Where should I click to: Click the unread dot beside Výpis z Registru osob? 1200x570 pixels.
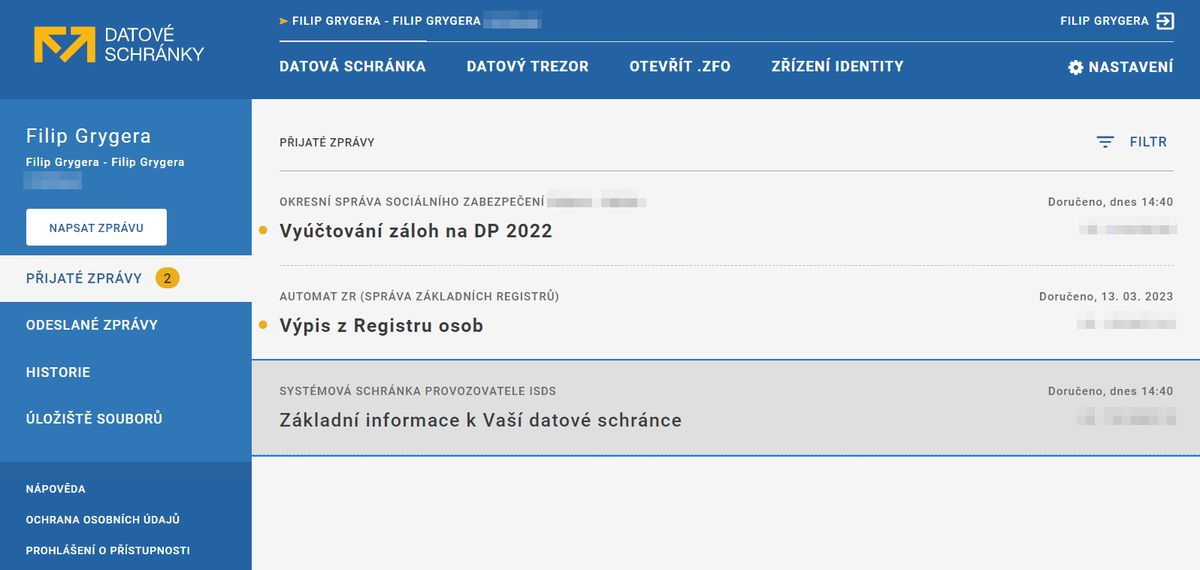tap(263, 325)
